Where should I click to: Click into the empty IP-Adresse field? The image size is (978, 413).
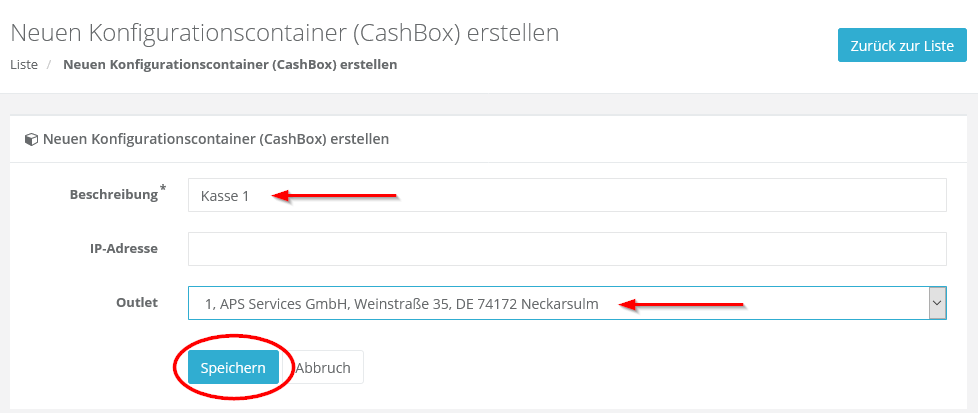coord(566,249)
